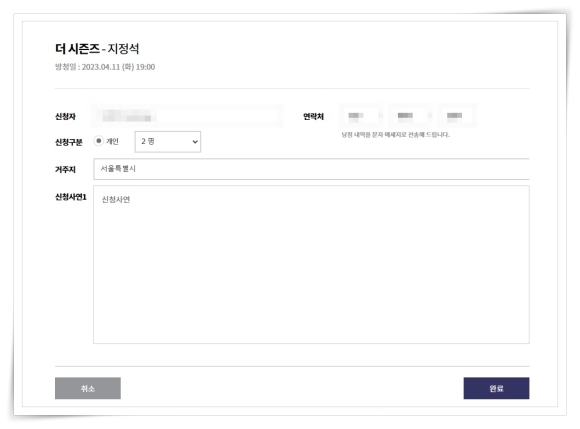Click the 신청사연1 label
The width and height of the screenshot is (580, 429).
[x=71, y=197]
